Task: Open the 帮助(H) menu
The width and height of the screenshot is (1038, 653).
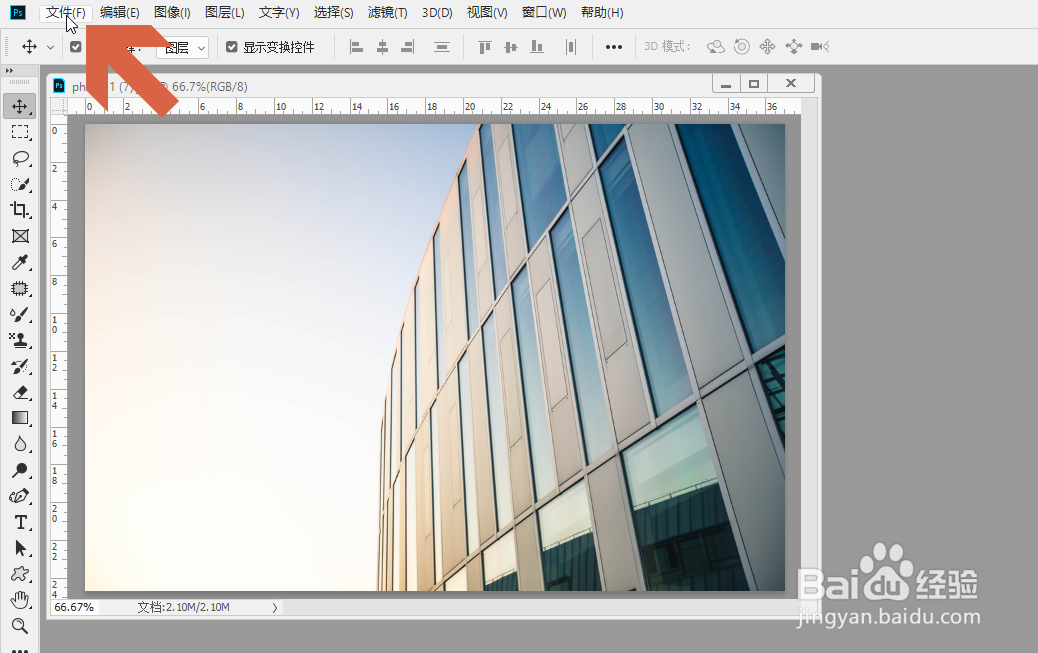Action: 602,13
